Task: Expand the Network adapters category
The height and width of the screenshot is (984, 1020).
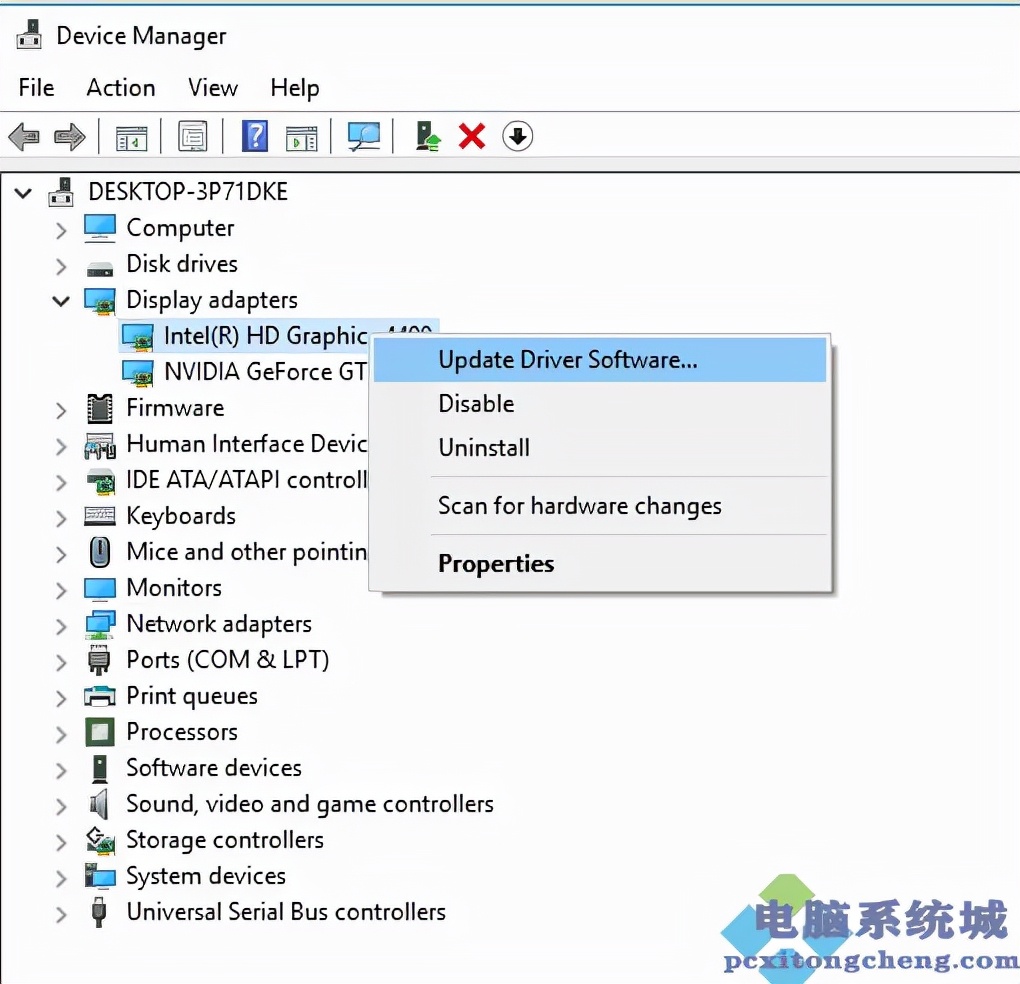Action: [60, 623]
